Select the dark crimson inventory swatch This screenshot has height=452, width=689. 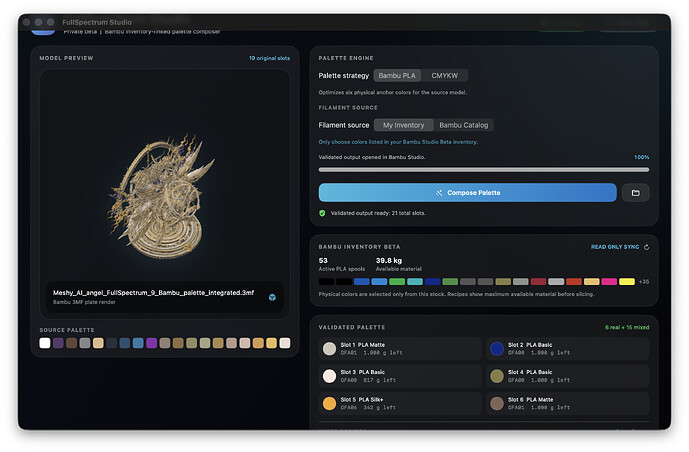(538, 282)
